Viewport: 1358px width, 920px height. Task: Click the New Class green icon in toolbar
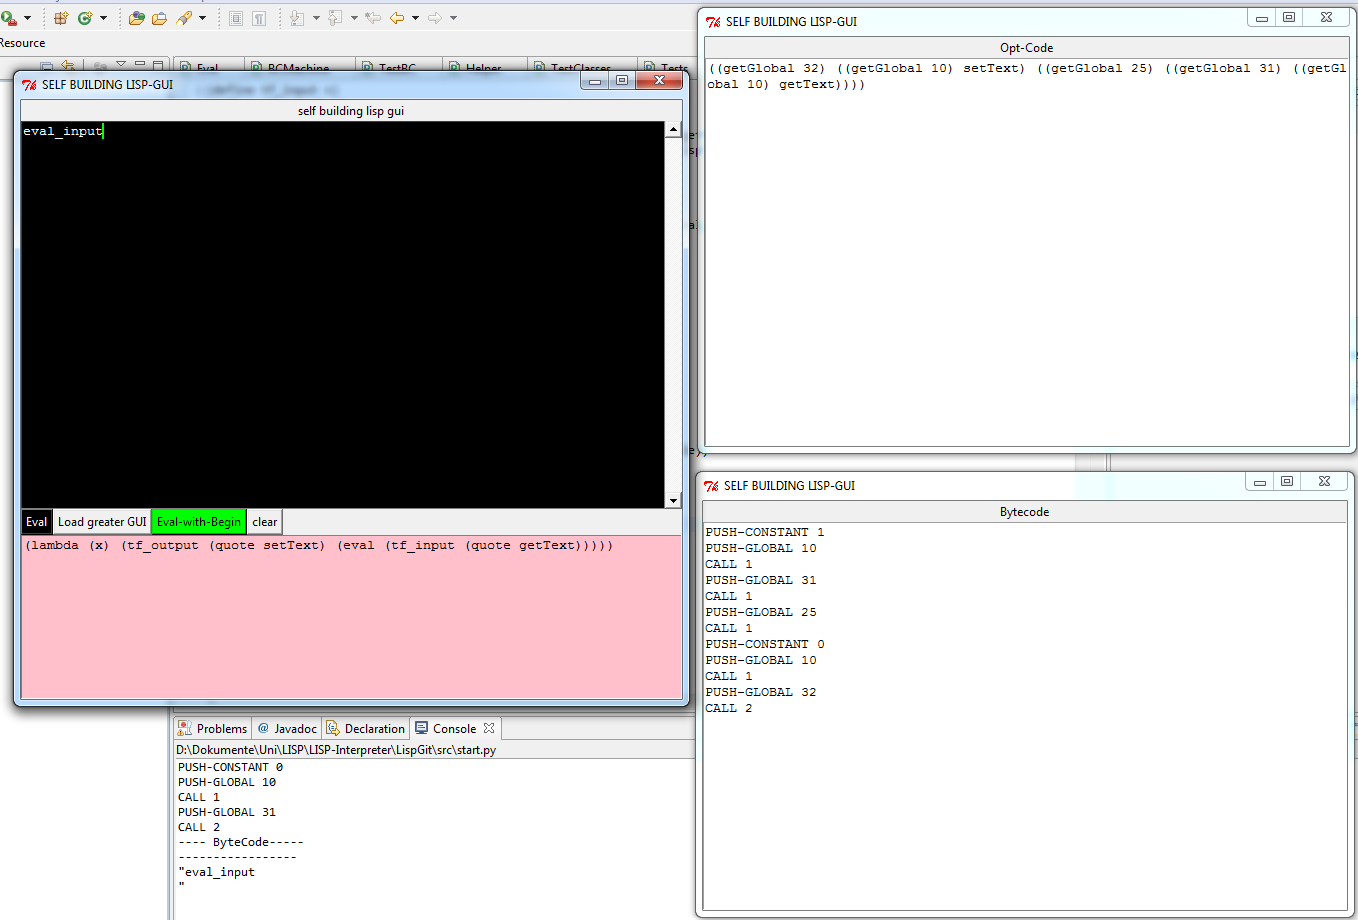tap(85, 18)
